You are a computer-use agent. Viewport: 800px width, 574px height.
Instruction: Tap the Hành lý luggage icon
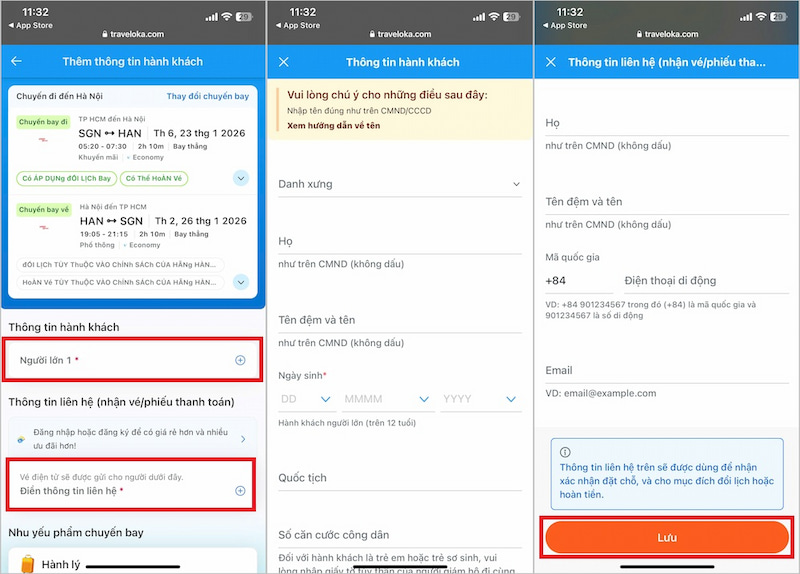(x=28, y=564)
